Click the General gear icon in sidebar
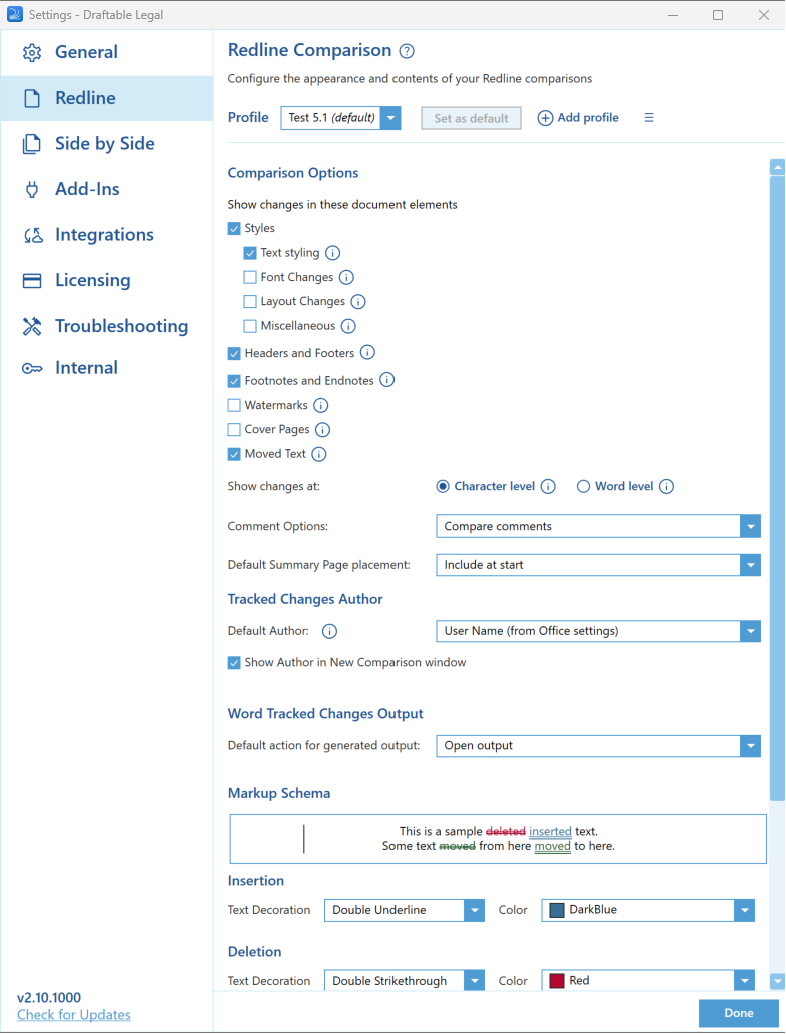The height and width of the screenshot is (1034, 786). pos(32,53)
